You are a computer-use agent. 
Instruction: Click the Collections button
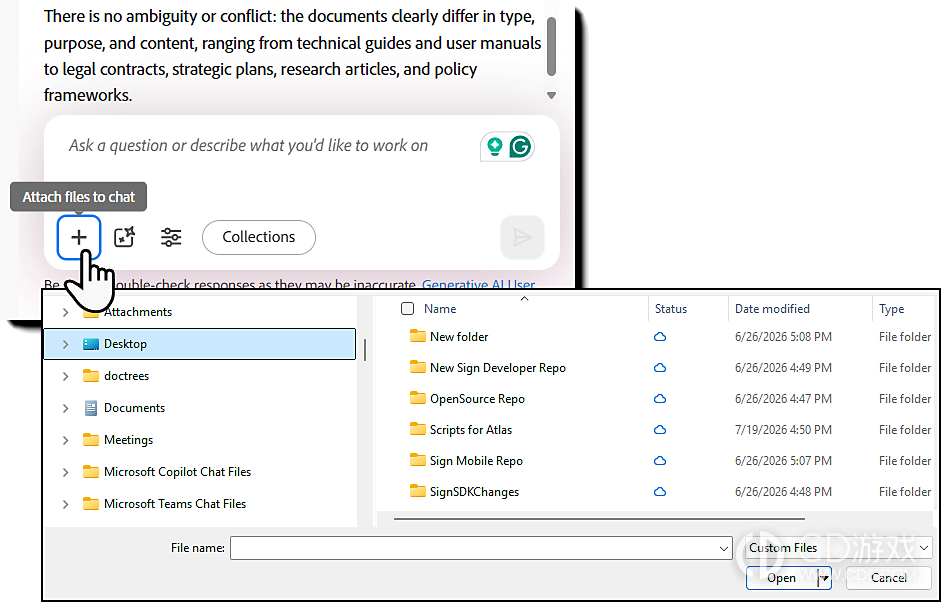[x=259, y=237]
